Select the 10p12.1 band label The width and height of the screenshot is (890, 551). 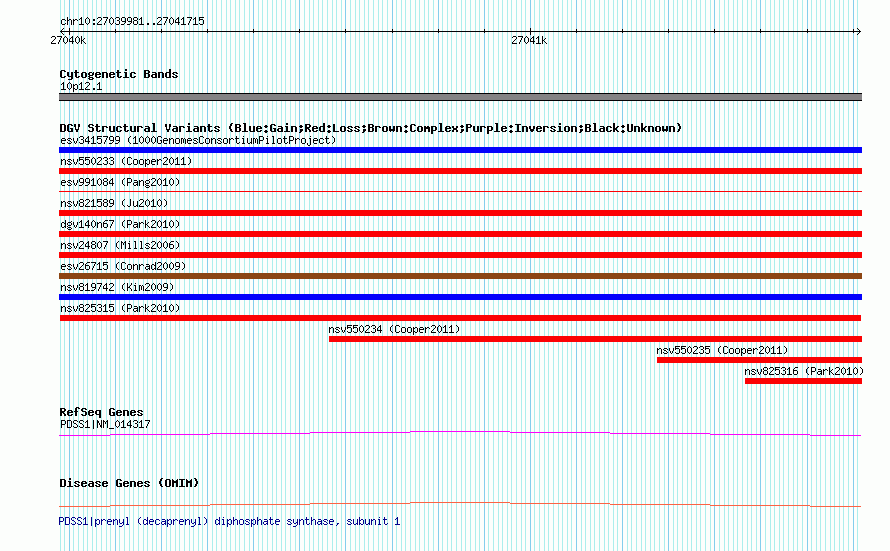pyautogui.click(x=81, y=86)
